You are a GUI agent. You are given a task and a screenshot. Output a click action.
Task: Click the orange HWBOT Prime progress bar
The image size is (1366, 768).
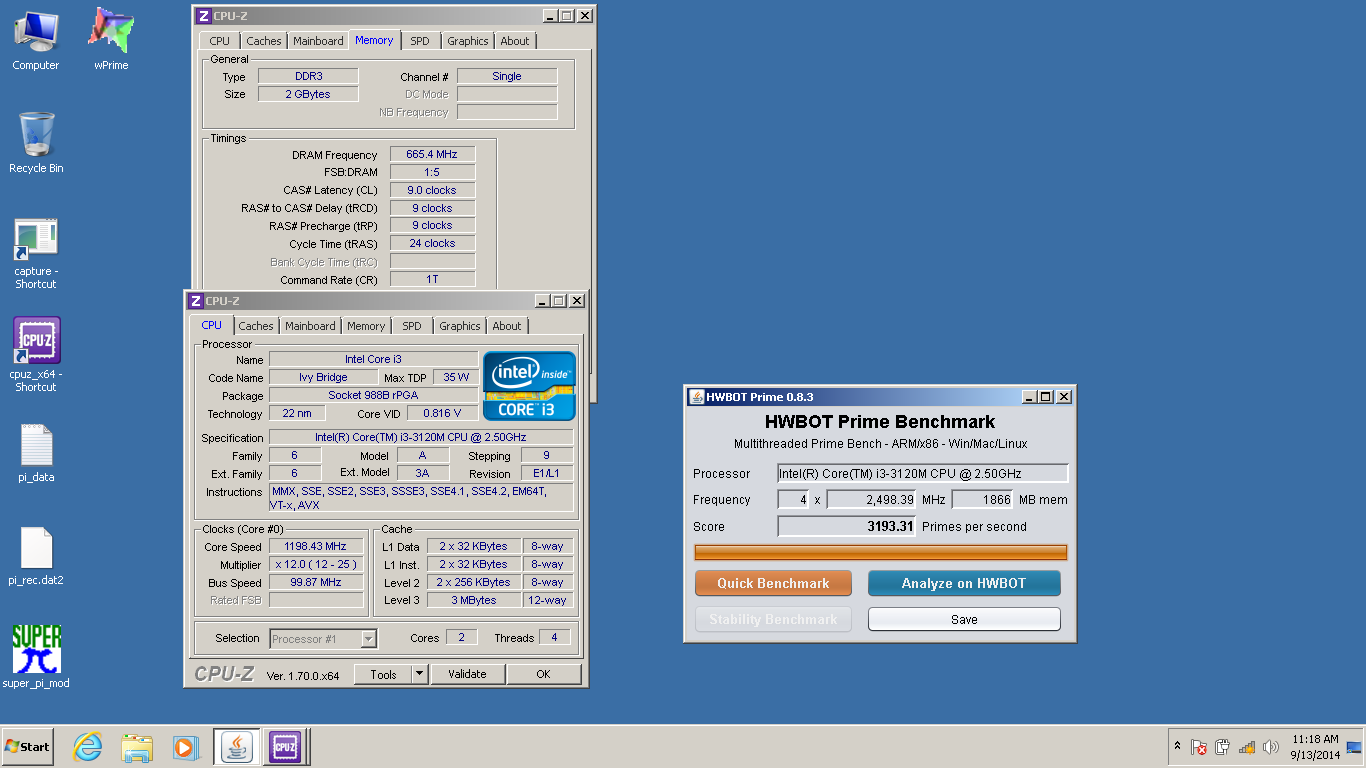pyautogui.click(x=880, y=552)
